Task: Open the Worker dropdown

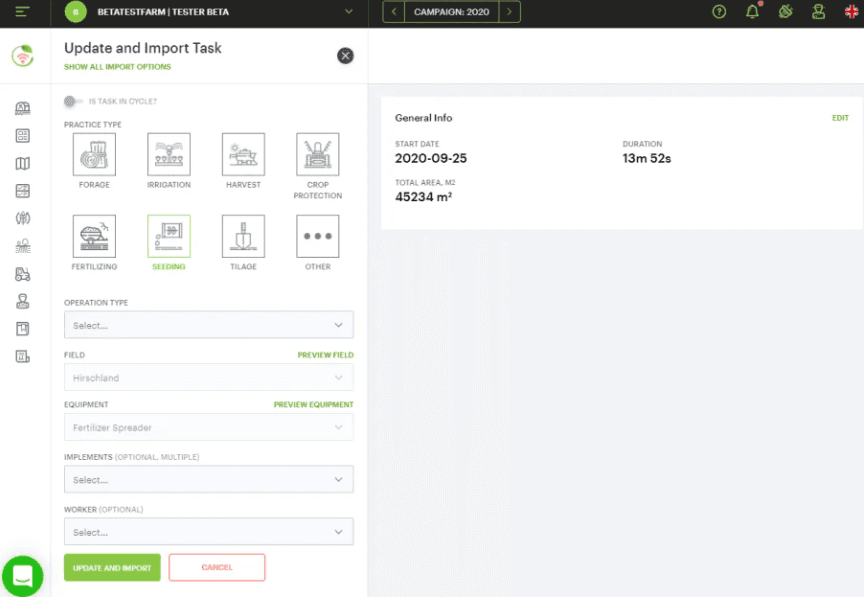Action: (x=209, y=532)
